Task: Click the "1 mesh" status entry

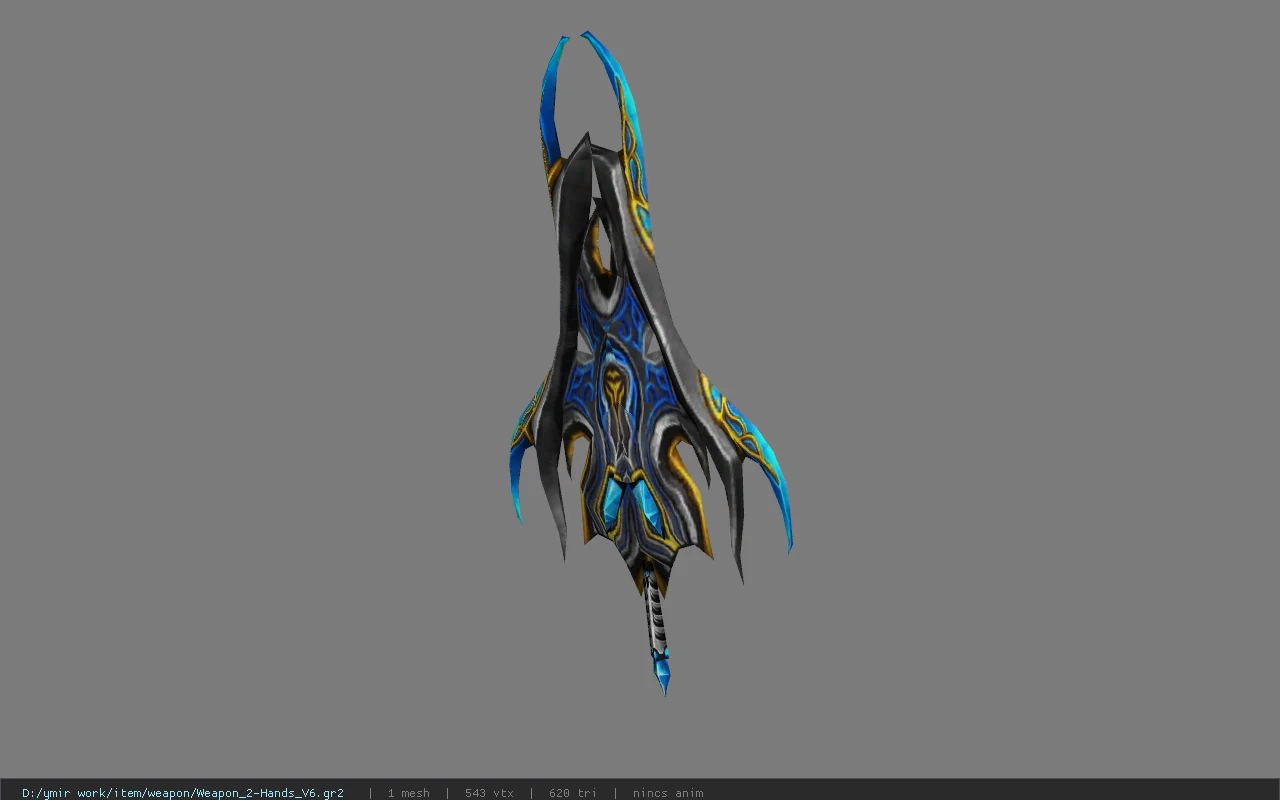Action: click(409, 793)
